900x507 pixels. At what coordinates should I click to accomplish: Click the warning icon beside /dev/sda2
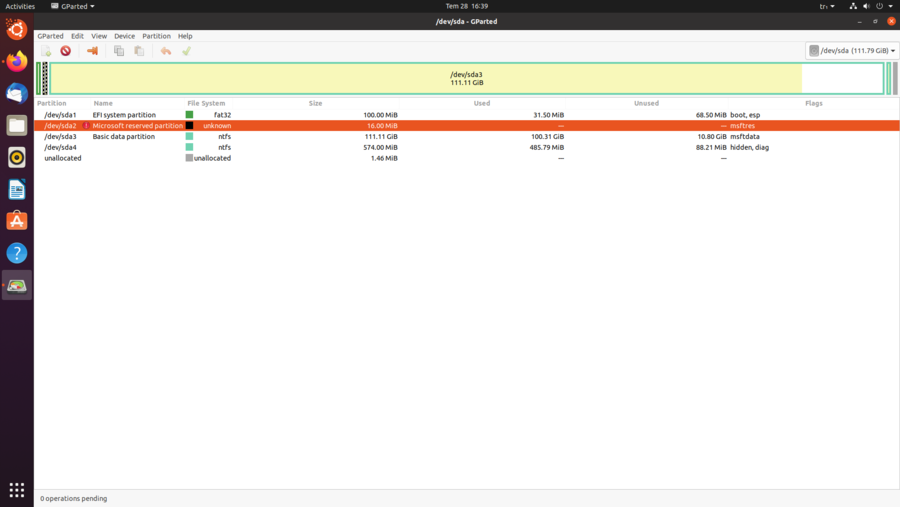pyautogui.click(x=86, y=126)
